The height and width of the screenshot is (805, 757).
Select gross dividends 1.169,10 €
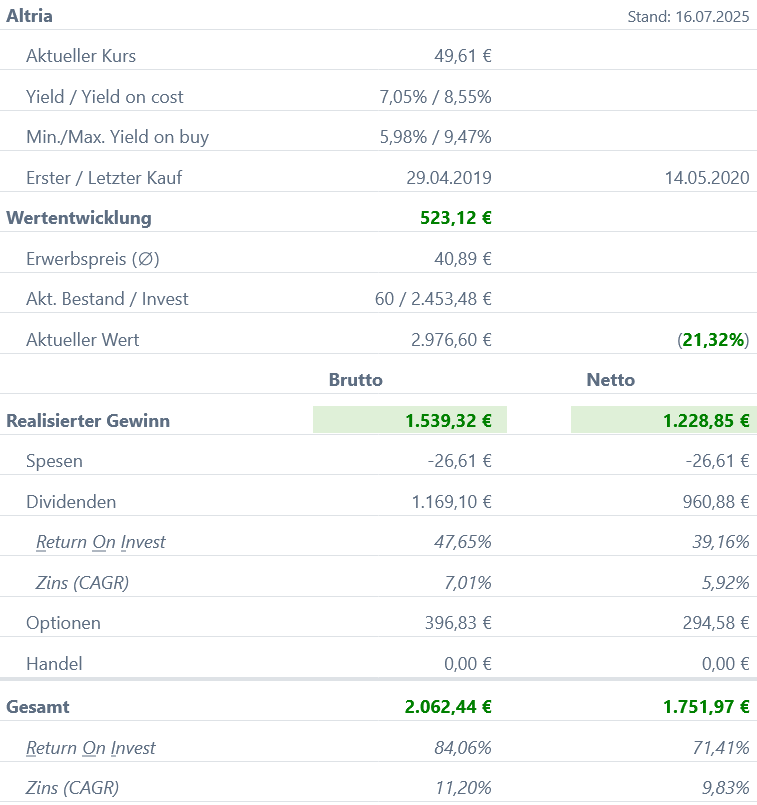point(452,502)
